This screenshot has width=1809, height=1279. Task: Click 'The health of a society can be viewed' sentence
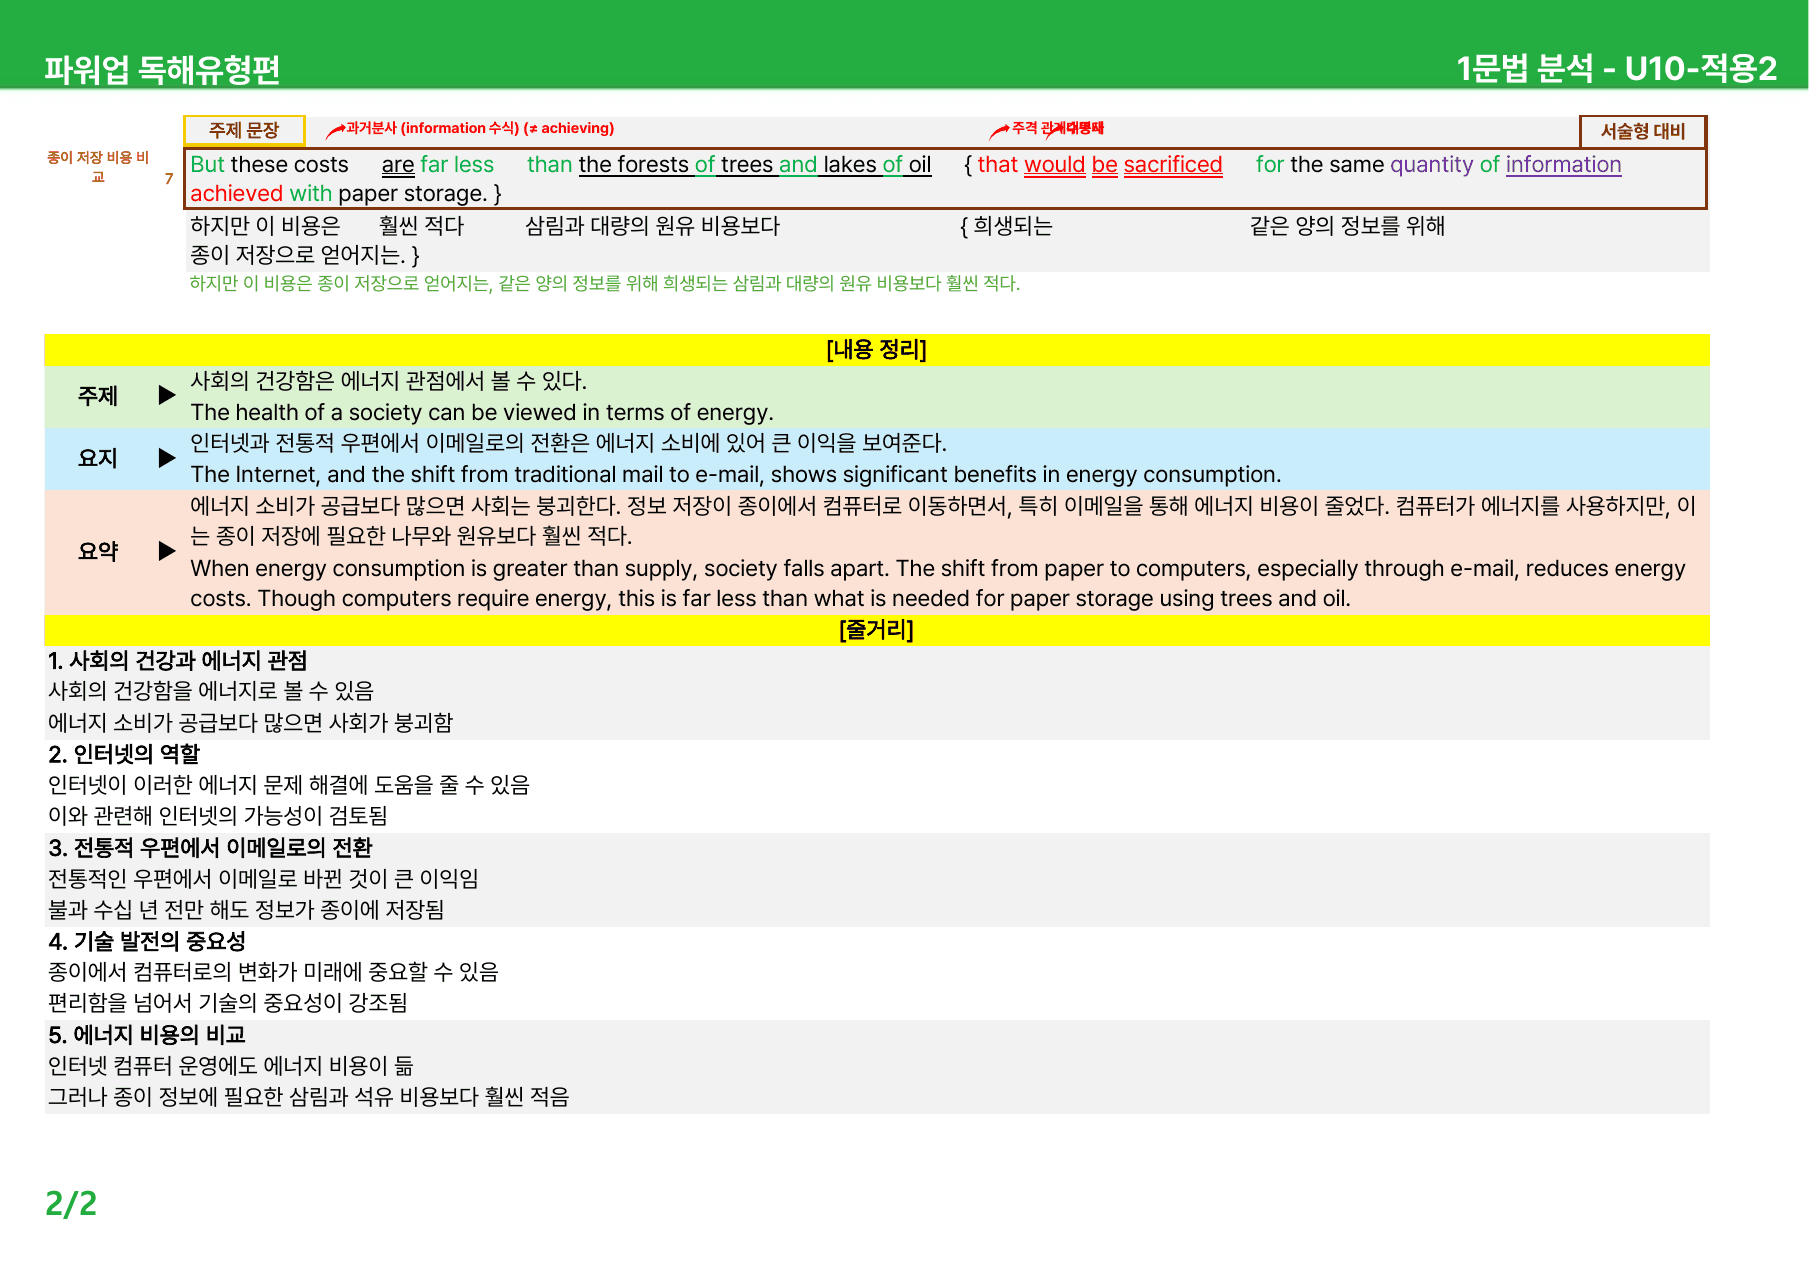pos(482,412)
